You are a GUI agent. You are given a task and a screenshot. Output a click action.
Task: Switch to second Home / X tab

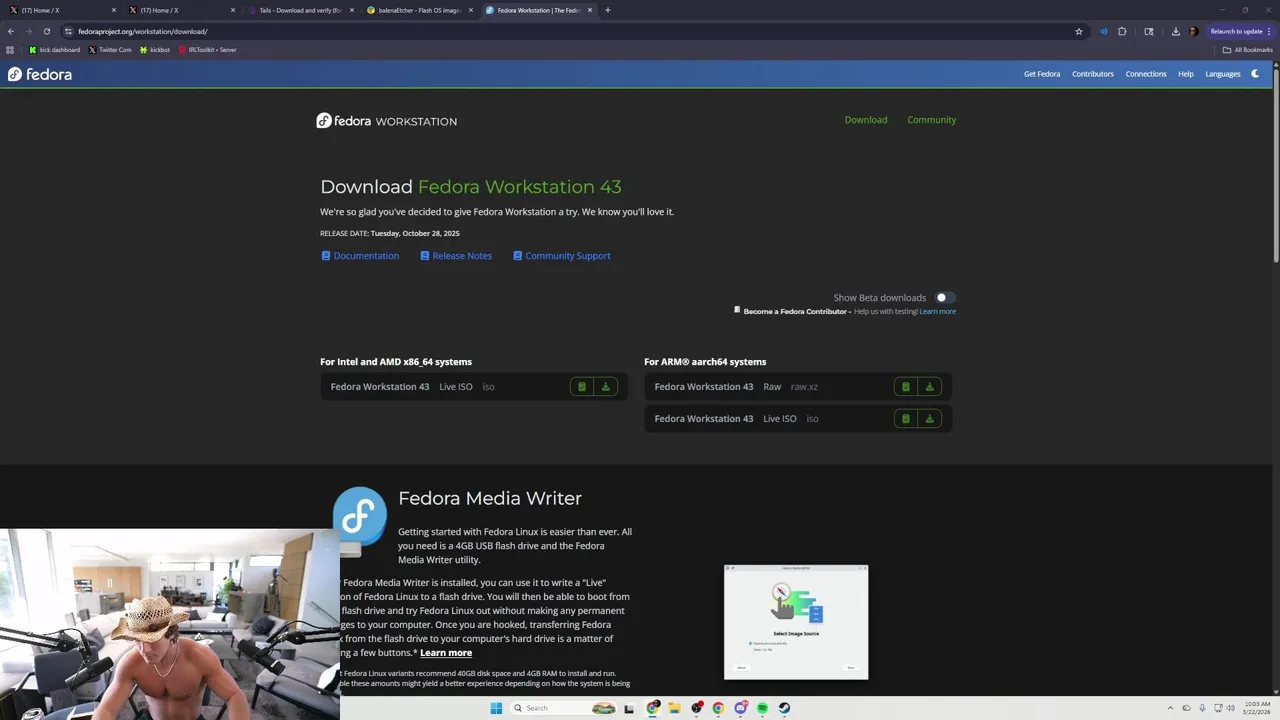click(x=180, y=10)
